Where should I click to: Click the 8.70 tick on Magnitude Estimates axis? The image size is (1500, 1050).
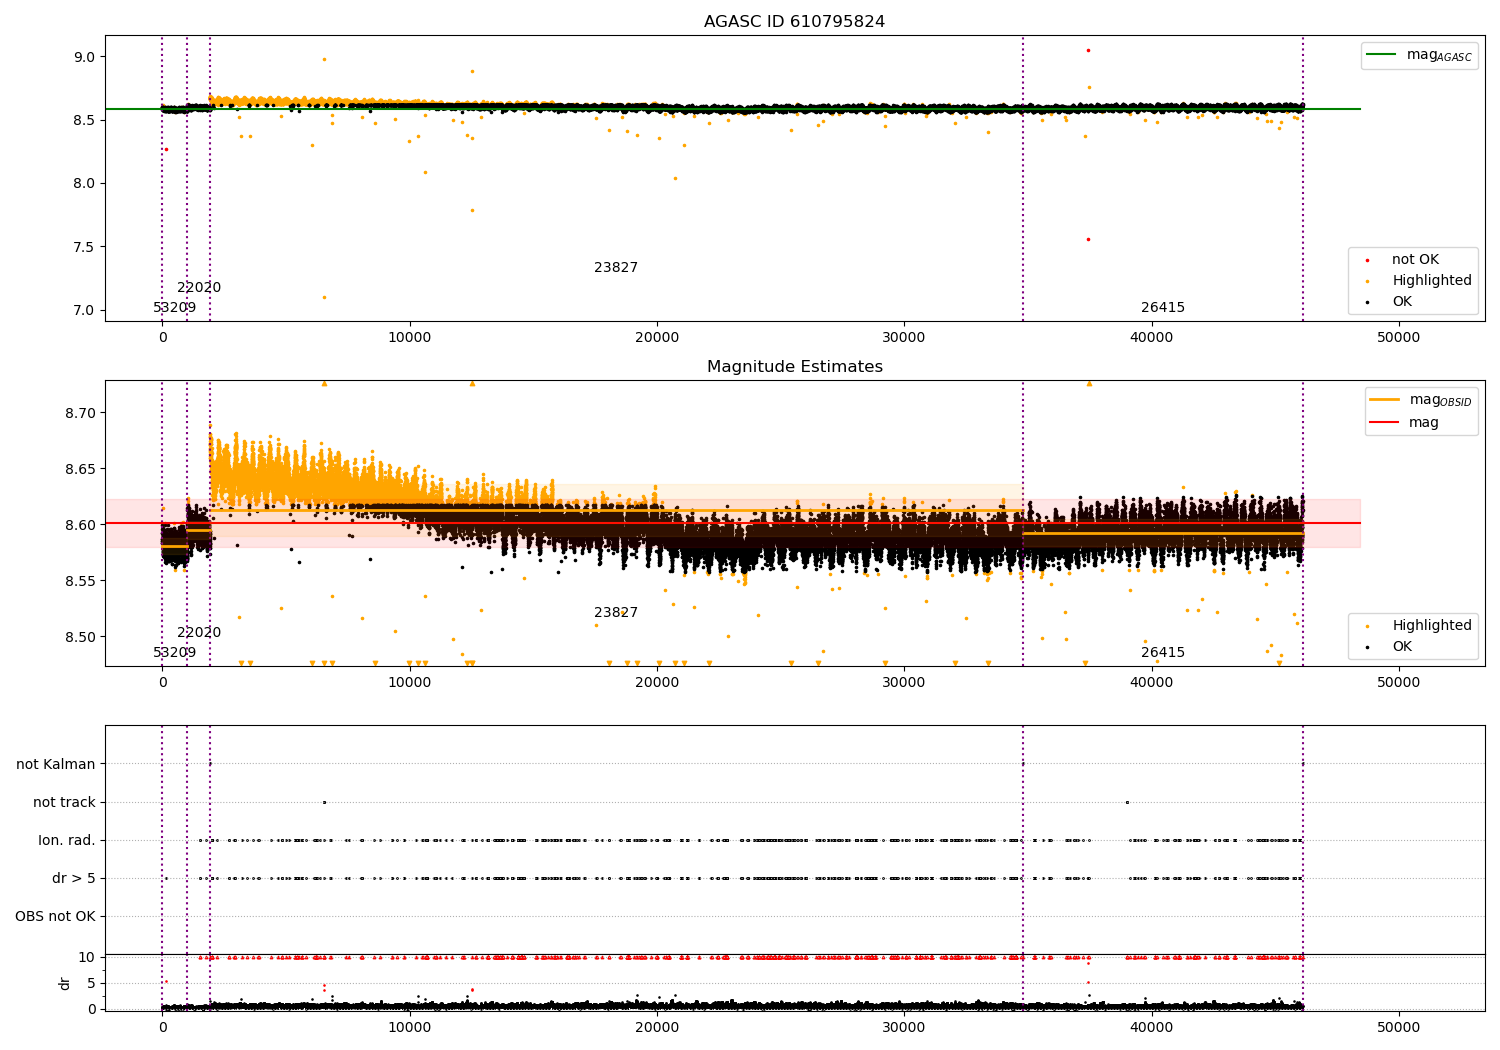80,414
